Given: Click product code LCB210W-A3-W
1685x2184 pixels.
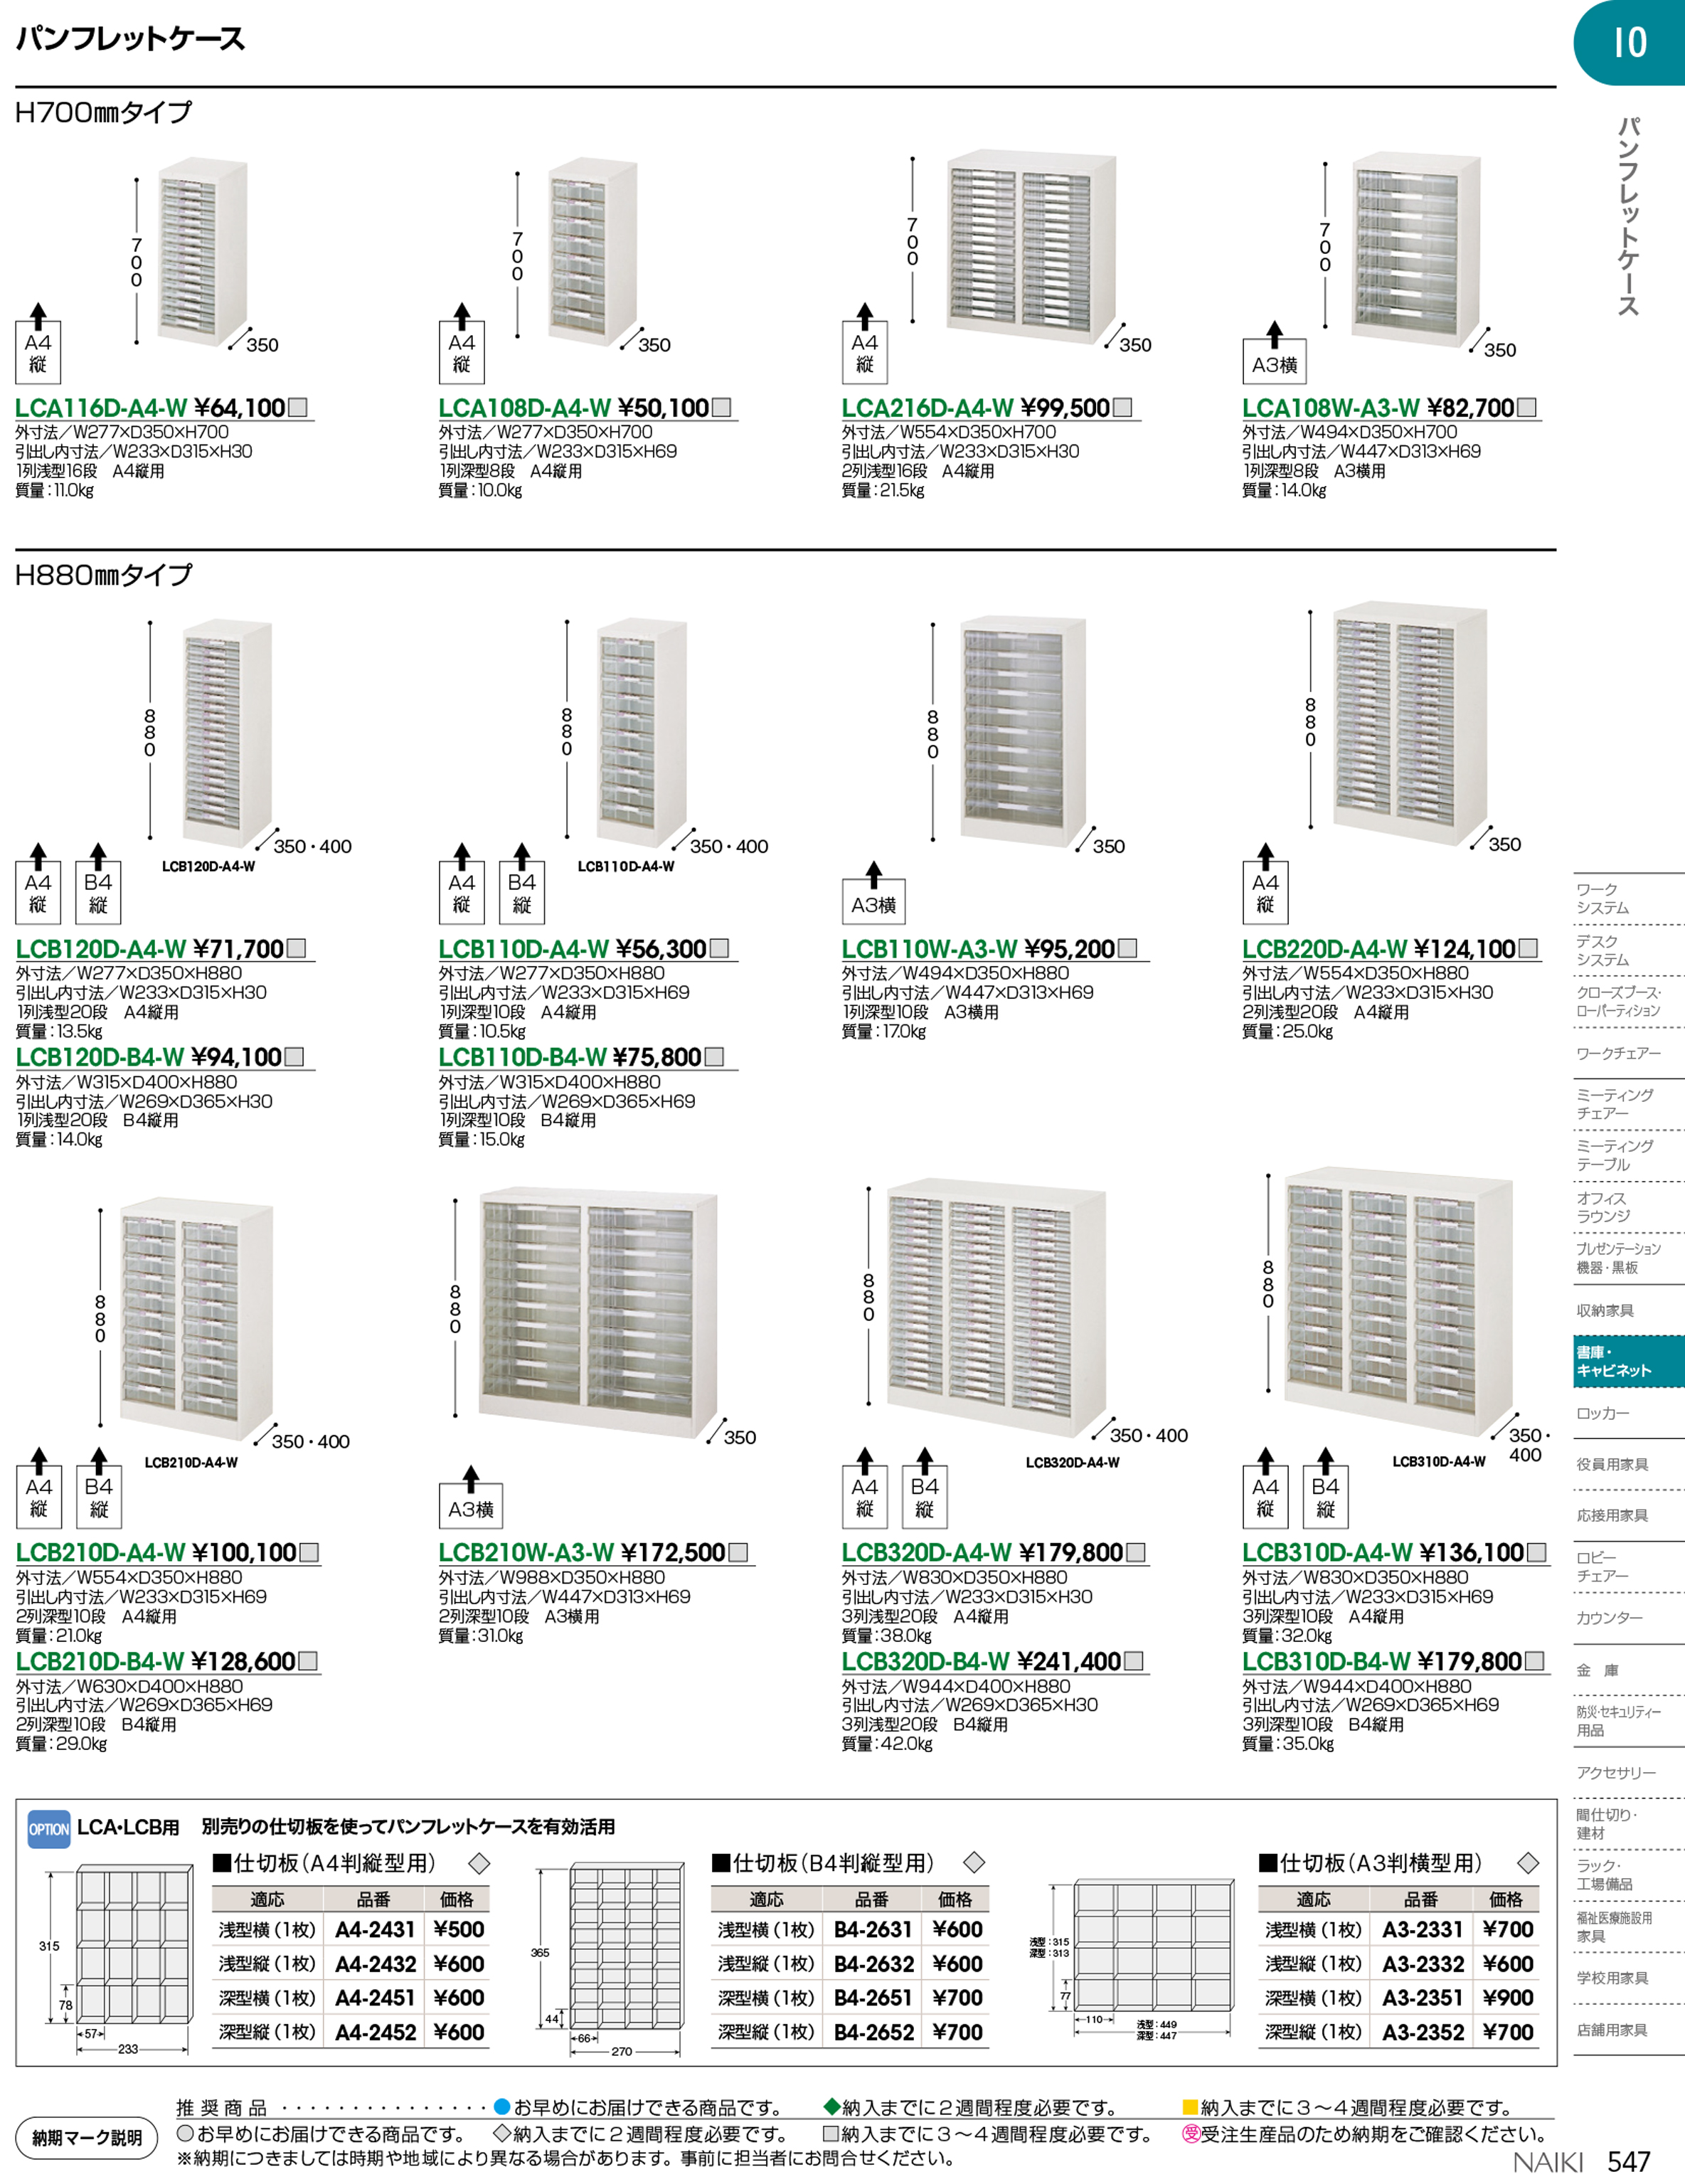Looking at the screenshot, I should pyautogui.click(x=526, y=1553).
